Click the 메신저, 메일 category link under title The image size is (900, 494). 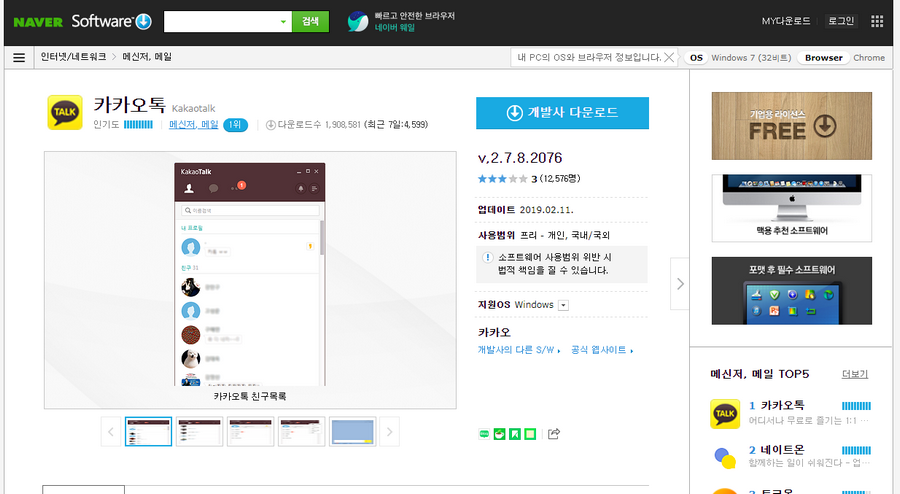pyautogui.click(x=193, y=125)
